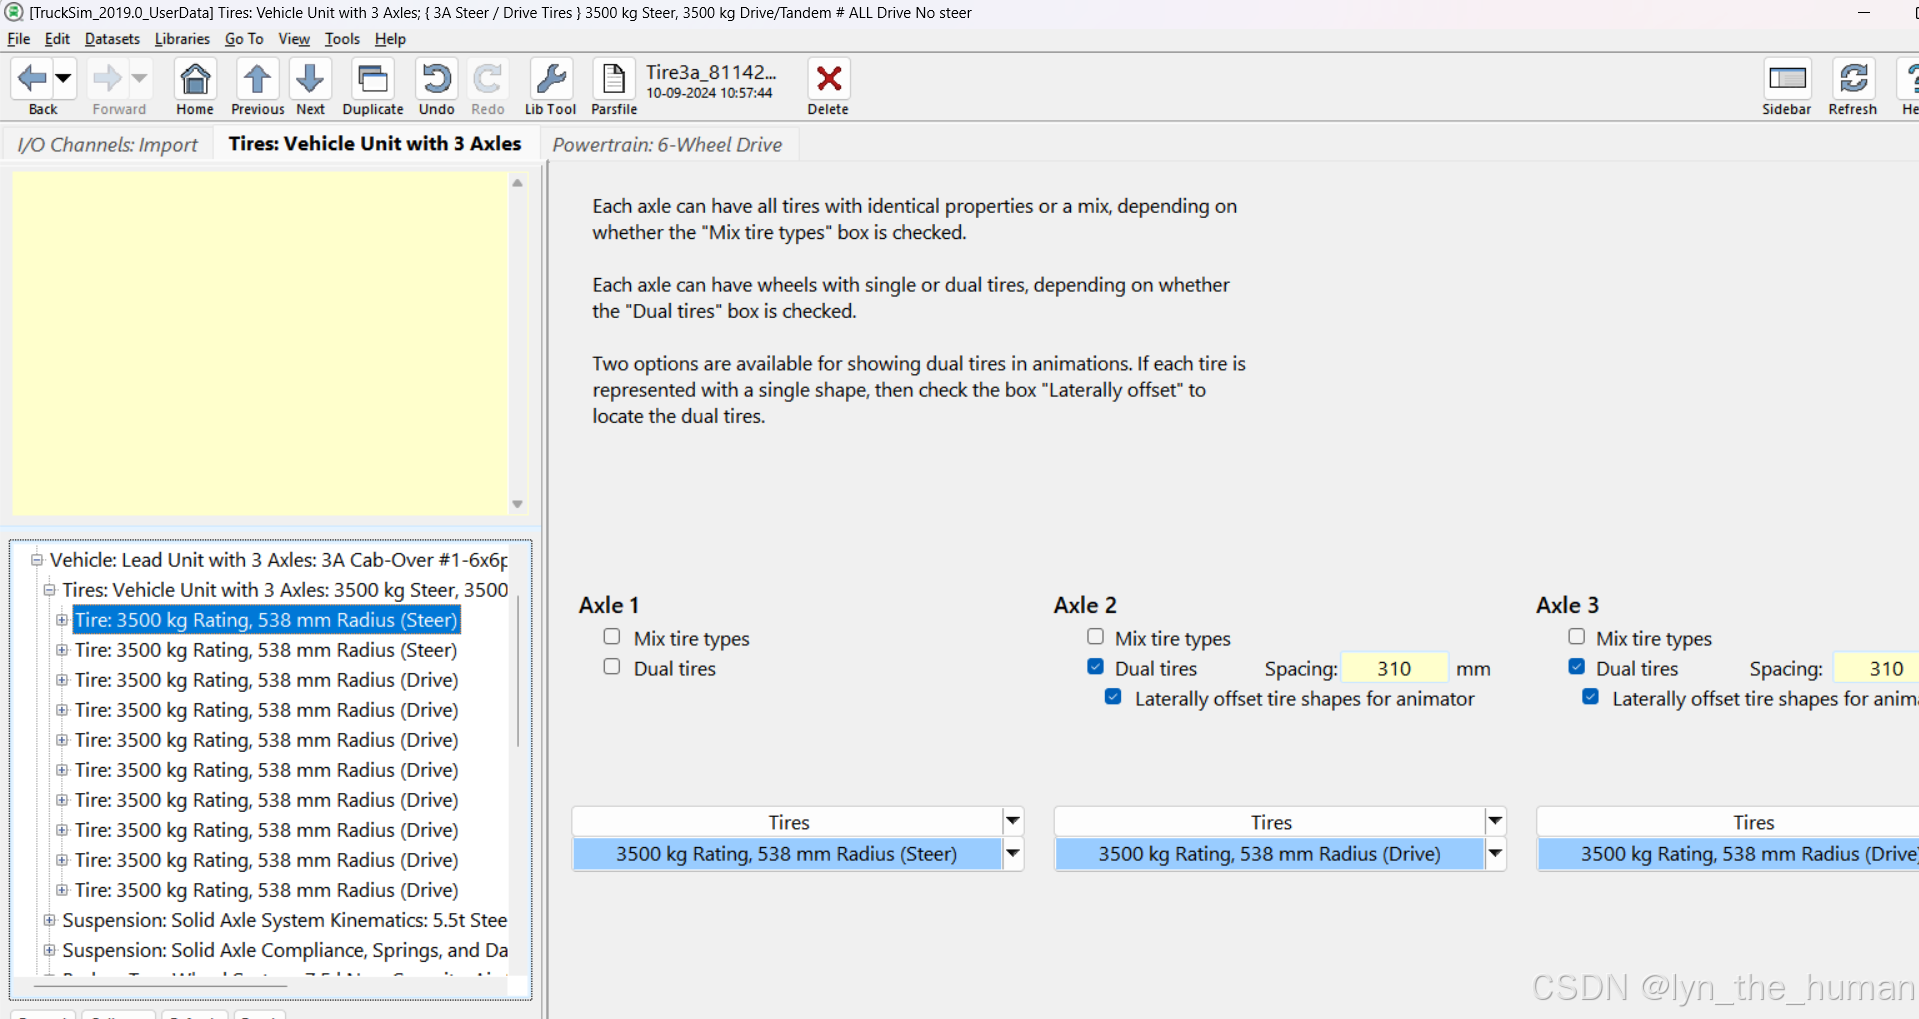The height and width of the screenshot is (1019, 1919).
Task: Switch to Powertrain: 6-Wheel Drive tab
Action: 667,144
